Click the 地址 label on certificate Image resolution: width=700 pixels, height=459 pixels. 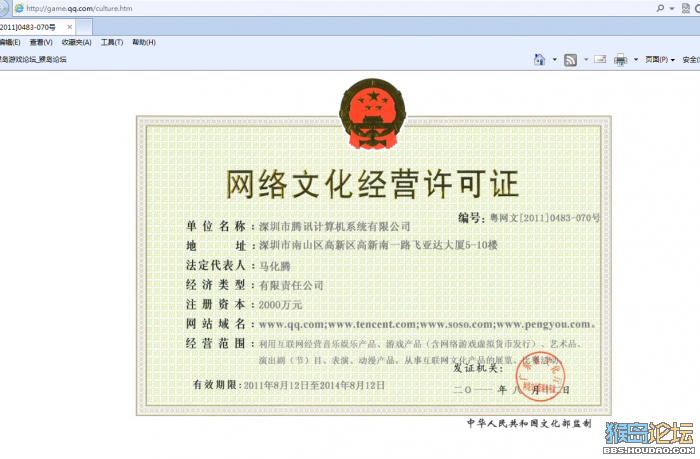click(216, 246)
